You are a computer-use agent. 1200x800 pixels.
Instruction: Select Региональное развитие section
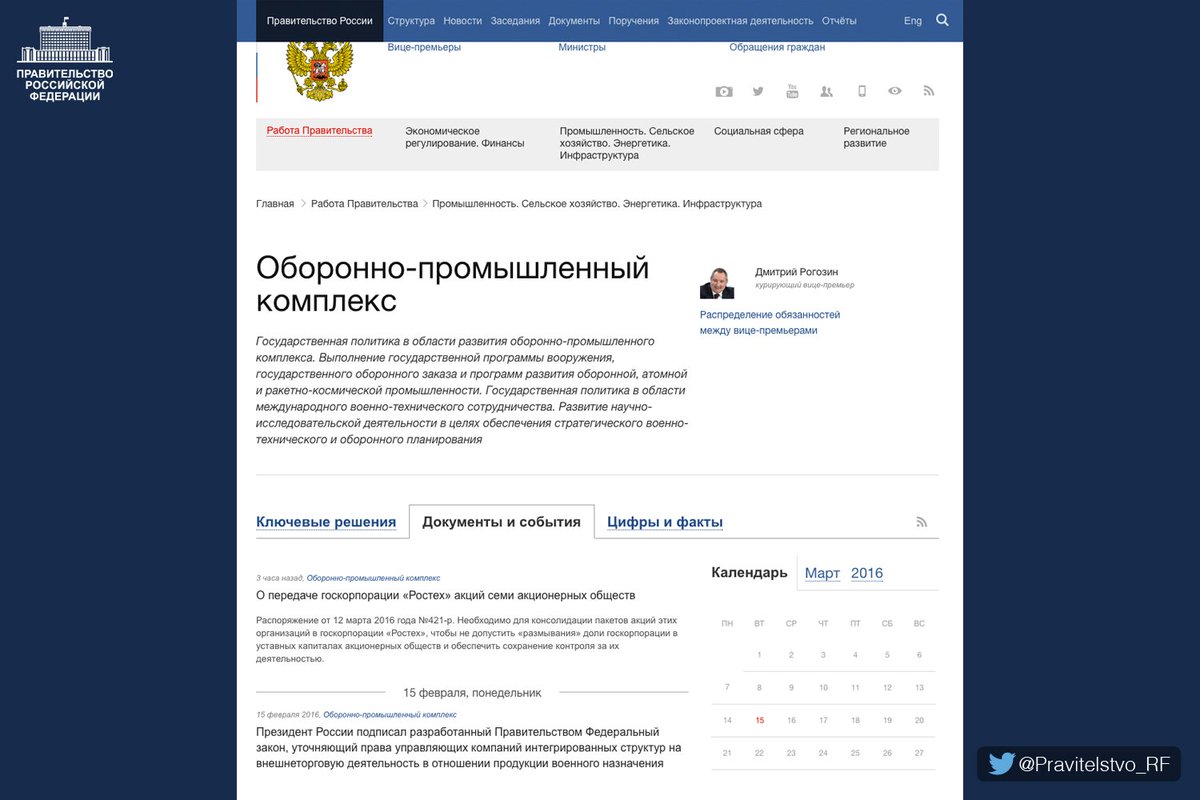click(x=876, y=137)
